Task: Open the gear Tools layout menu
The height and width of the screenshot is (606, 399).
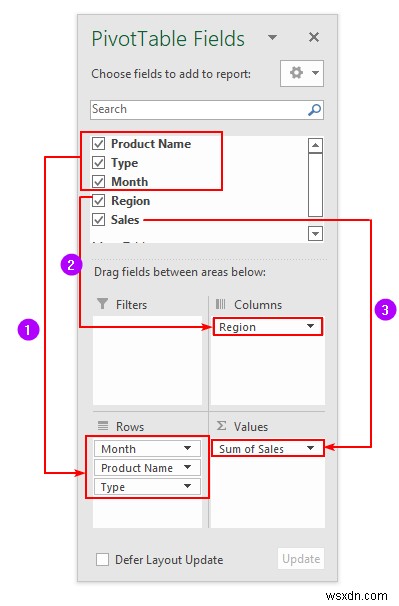Action: pos(302,73)
